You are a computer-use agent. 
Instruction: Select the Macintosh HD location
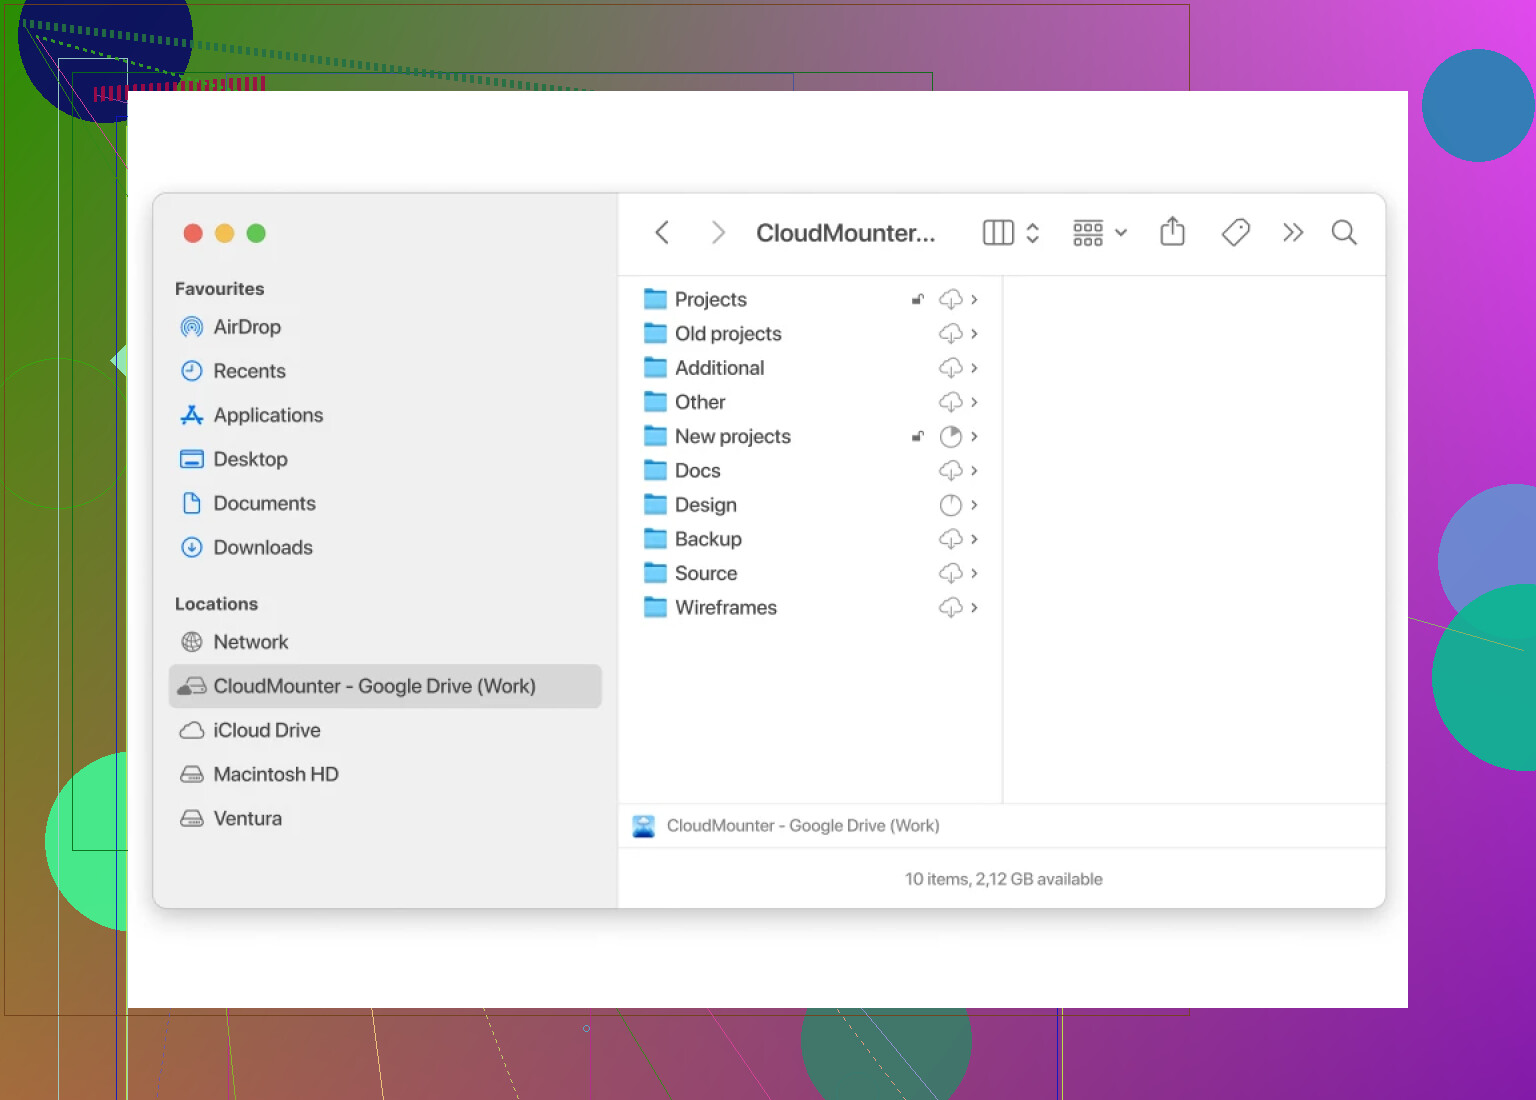point(275,774)
